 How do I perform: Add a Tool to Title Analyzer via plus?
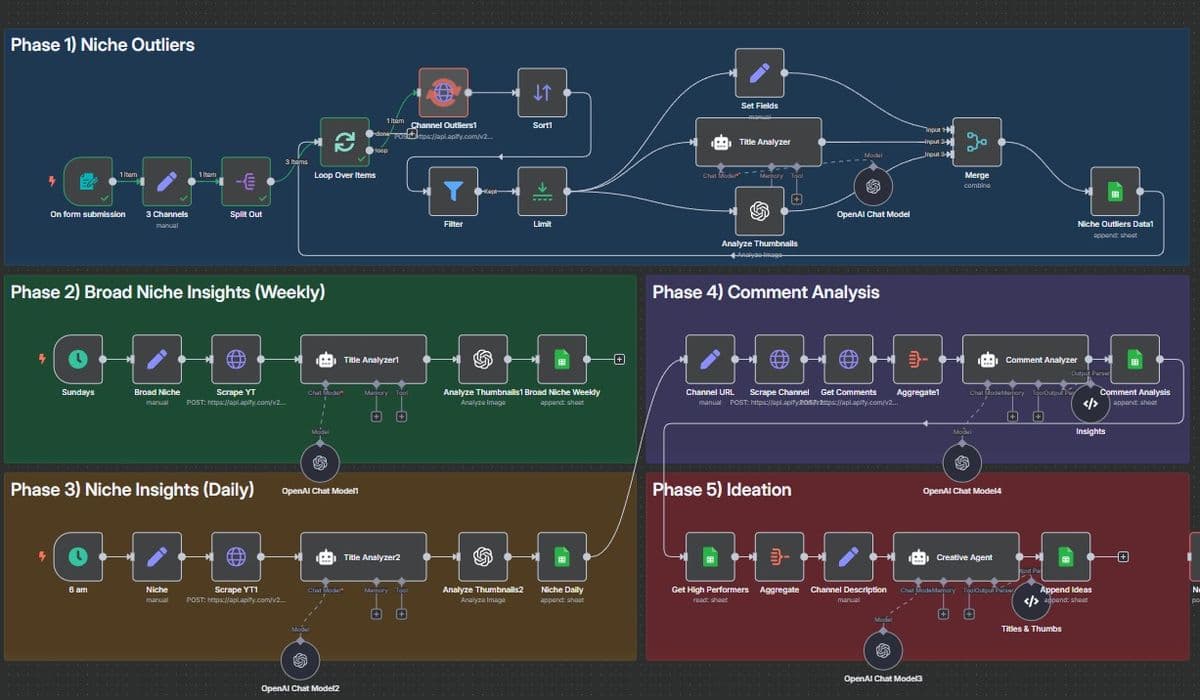coord(797,199)
